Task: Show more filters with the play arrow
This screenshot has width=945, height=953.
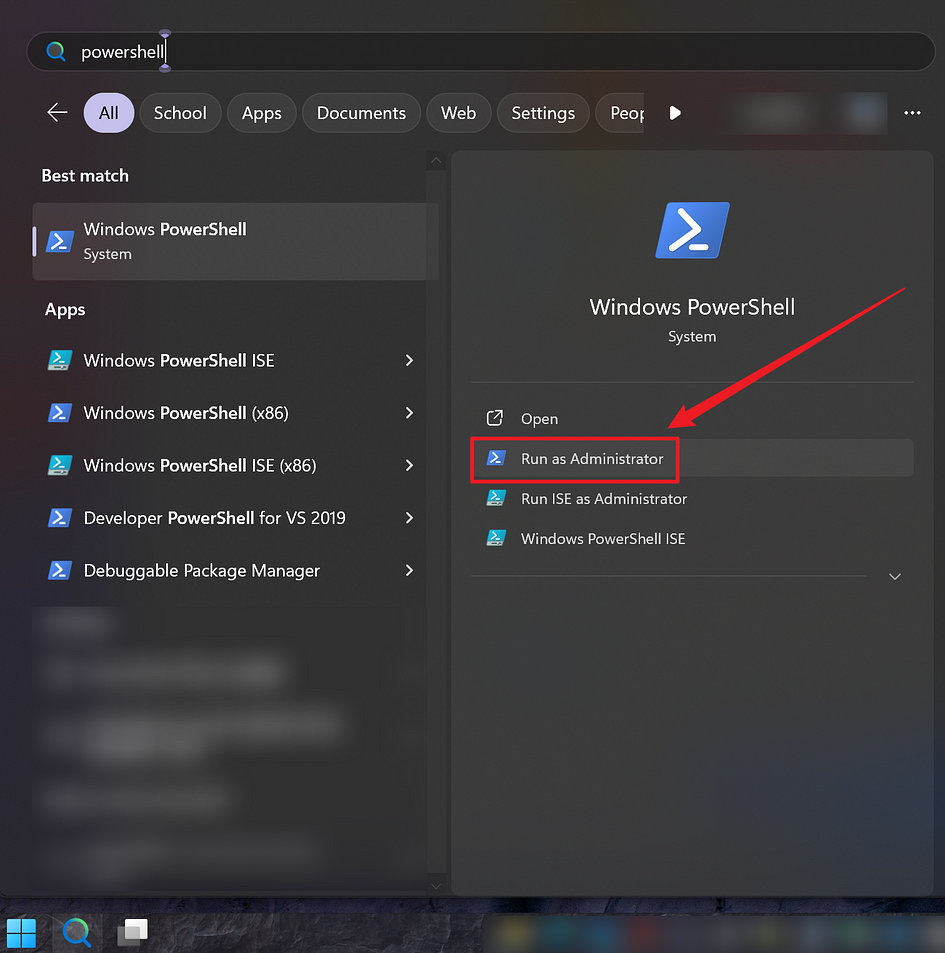Action: [x=675, y=113]
